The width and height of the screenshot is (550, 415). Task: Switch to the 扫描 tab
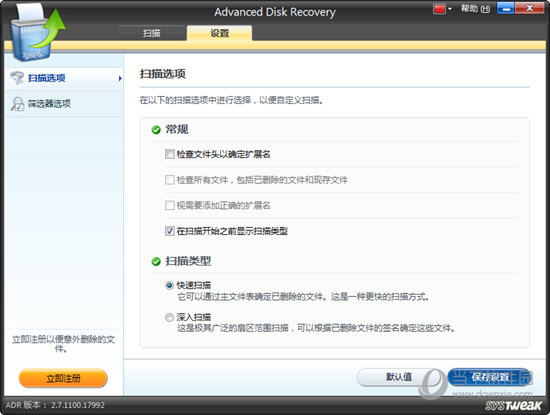[x=152, y=33]
